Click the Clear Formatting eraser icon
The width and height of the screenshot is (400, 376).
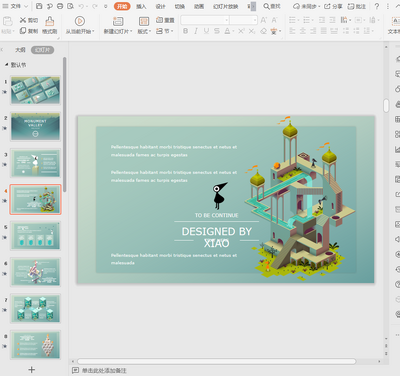point(263,31)
